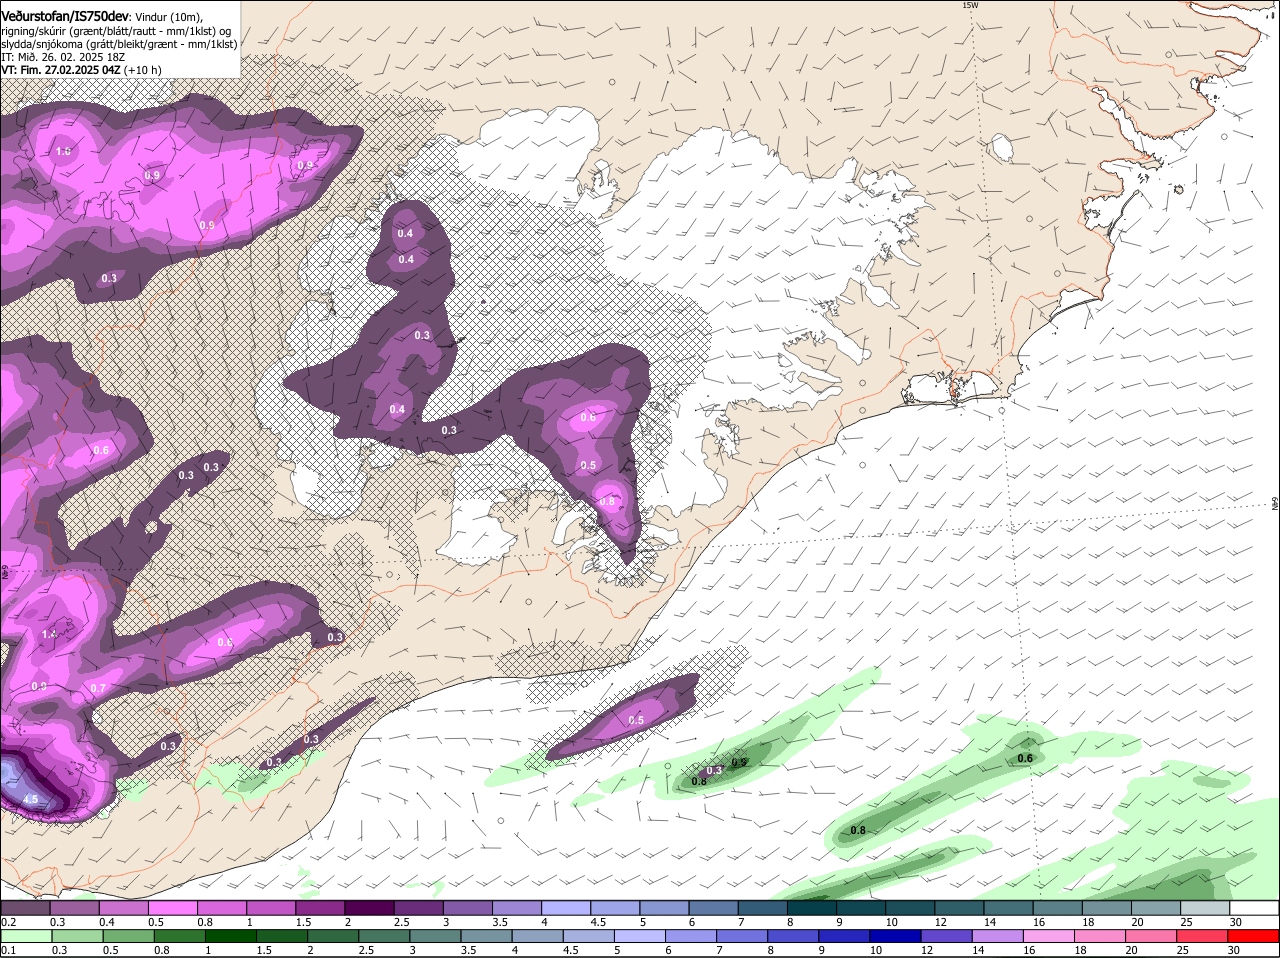This screenshot has width=1280, height=958.
Task: Click the 0.7 snowfall contour label
Action: pyautogui.click(x=98, y=688)
